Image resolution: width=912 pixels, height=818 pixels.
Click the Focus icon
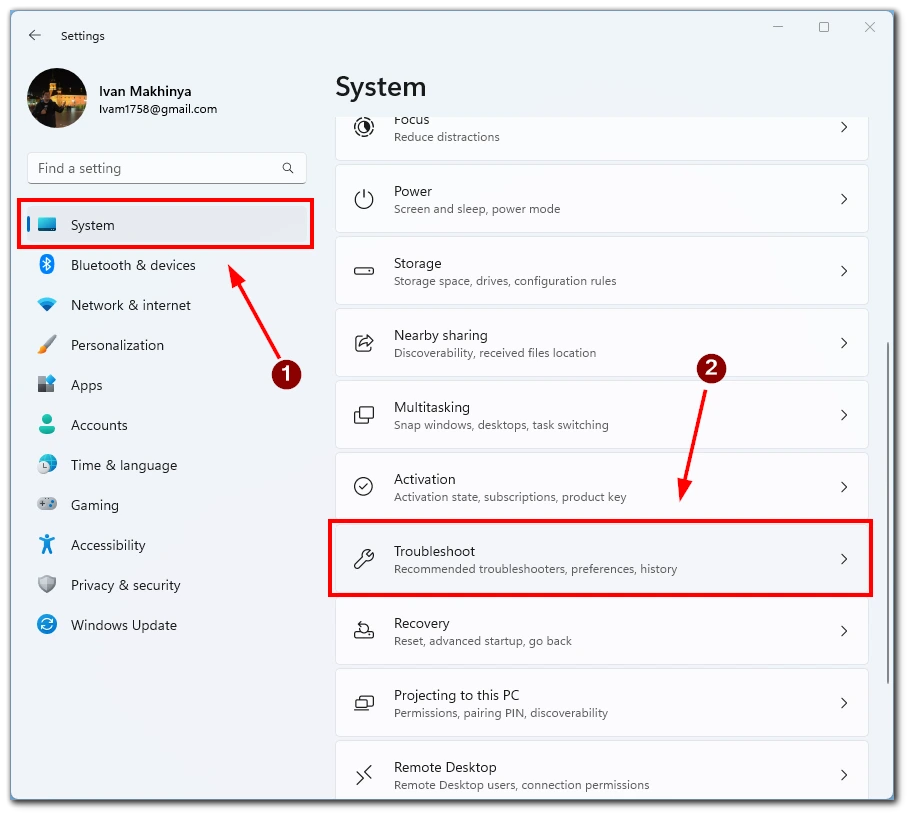[x=364, y=127]
